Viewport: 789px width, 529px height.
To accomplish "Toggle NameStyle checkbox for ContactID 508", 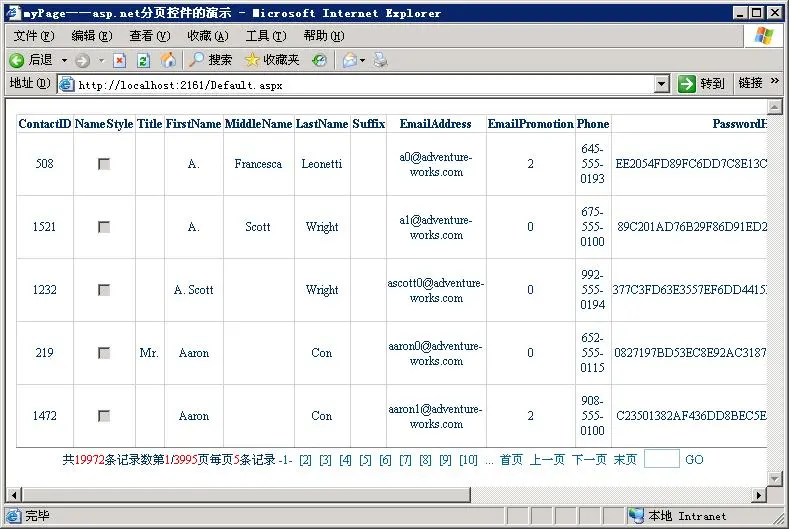I will coord(104,164).
